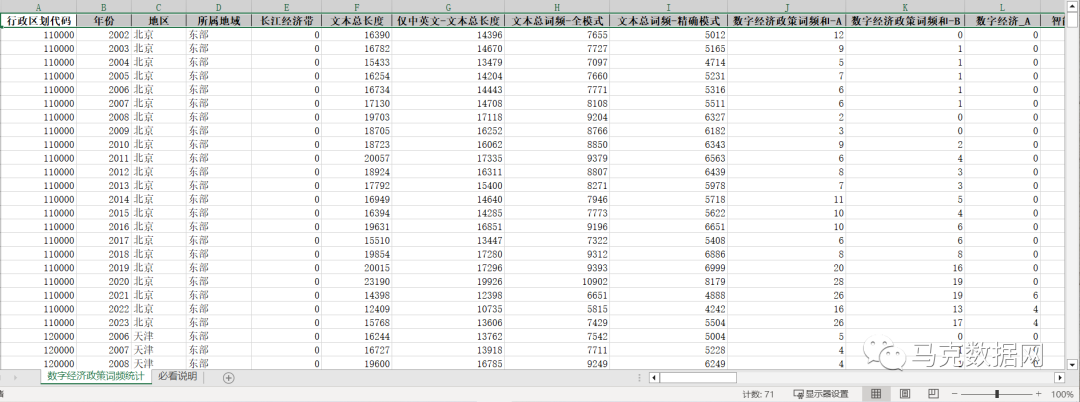Image resolution: width=1080 pixels, height=402 pixels.
Task: Open the 数字经济政策词频统计 sheet tab
Action: click(x=96, y=377)
